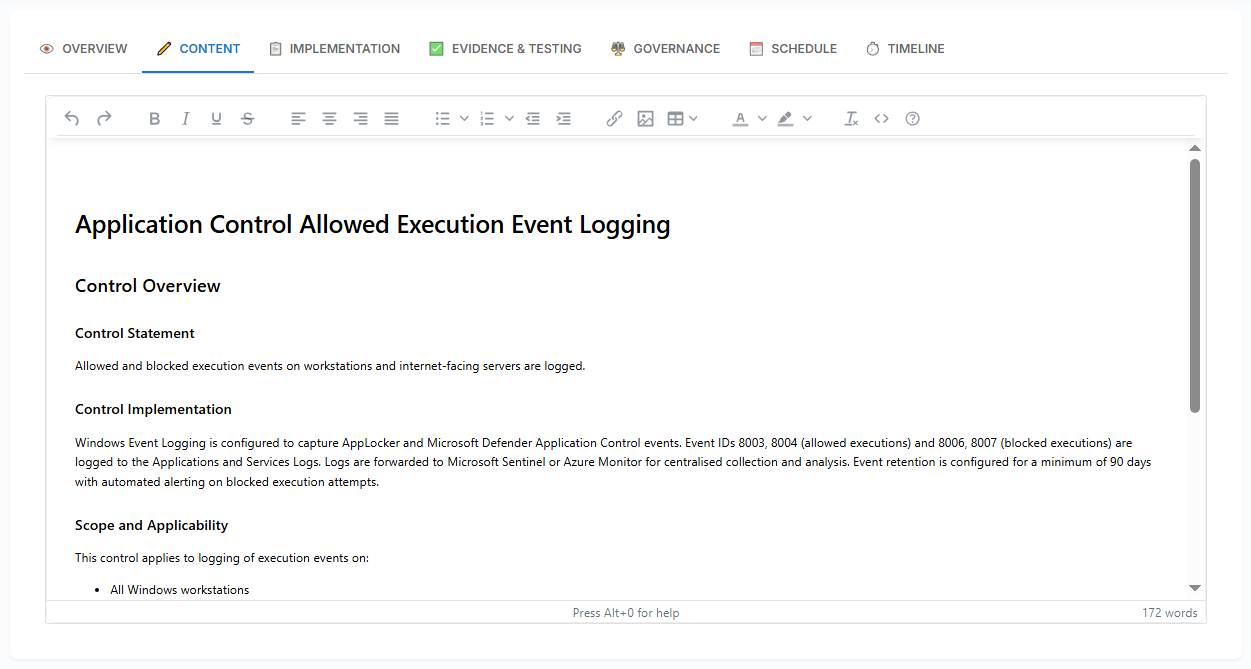Toggle strikethrough formatting
1251x669 pixels.
pyautogui.click(x=247, y=118)
